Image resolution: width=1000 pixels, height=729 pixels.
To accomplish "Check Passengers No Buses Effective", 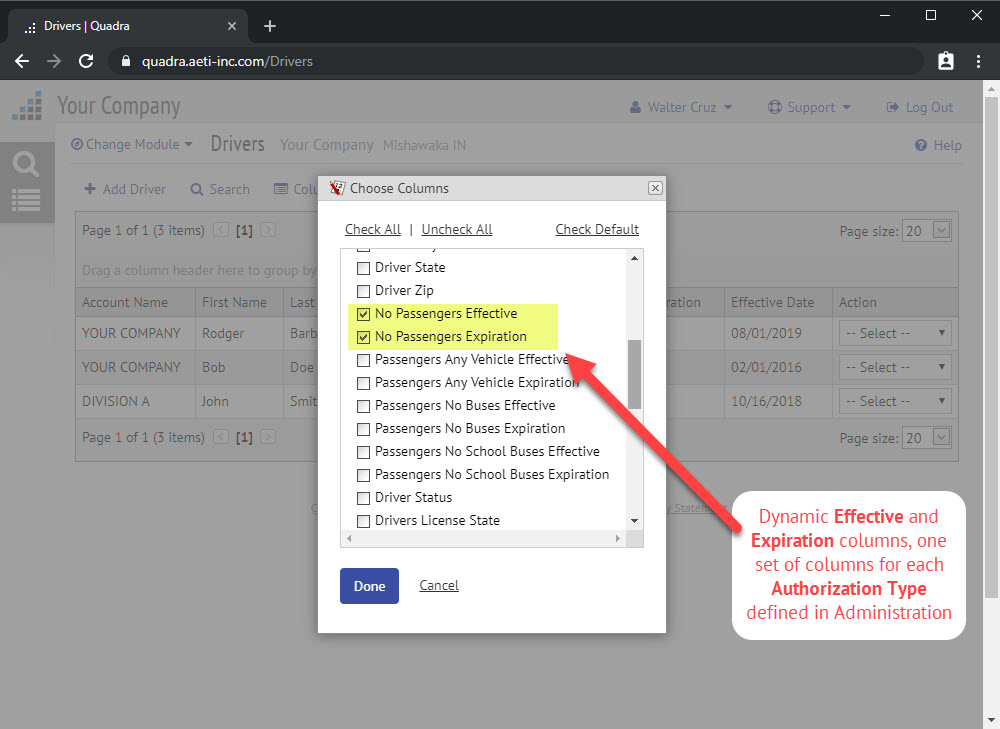I will [x=364, y=406].
